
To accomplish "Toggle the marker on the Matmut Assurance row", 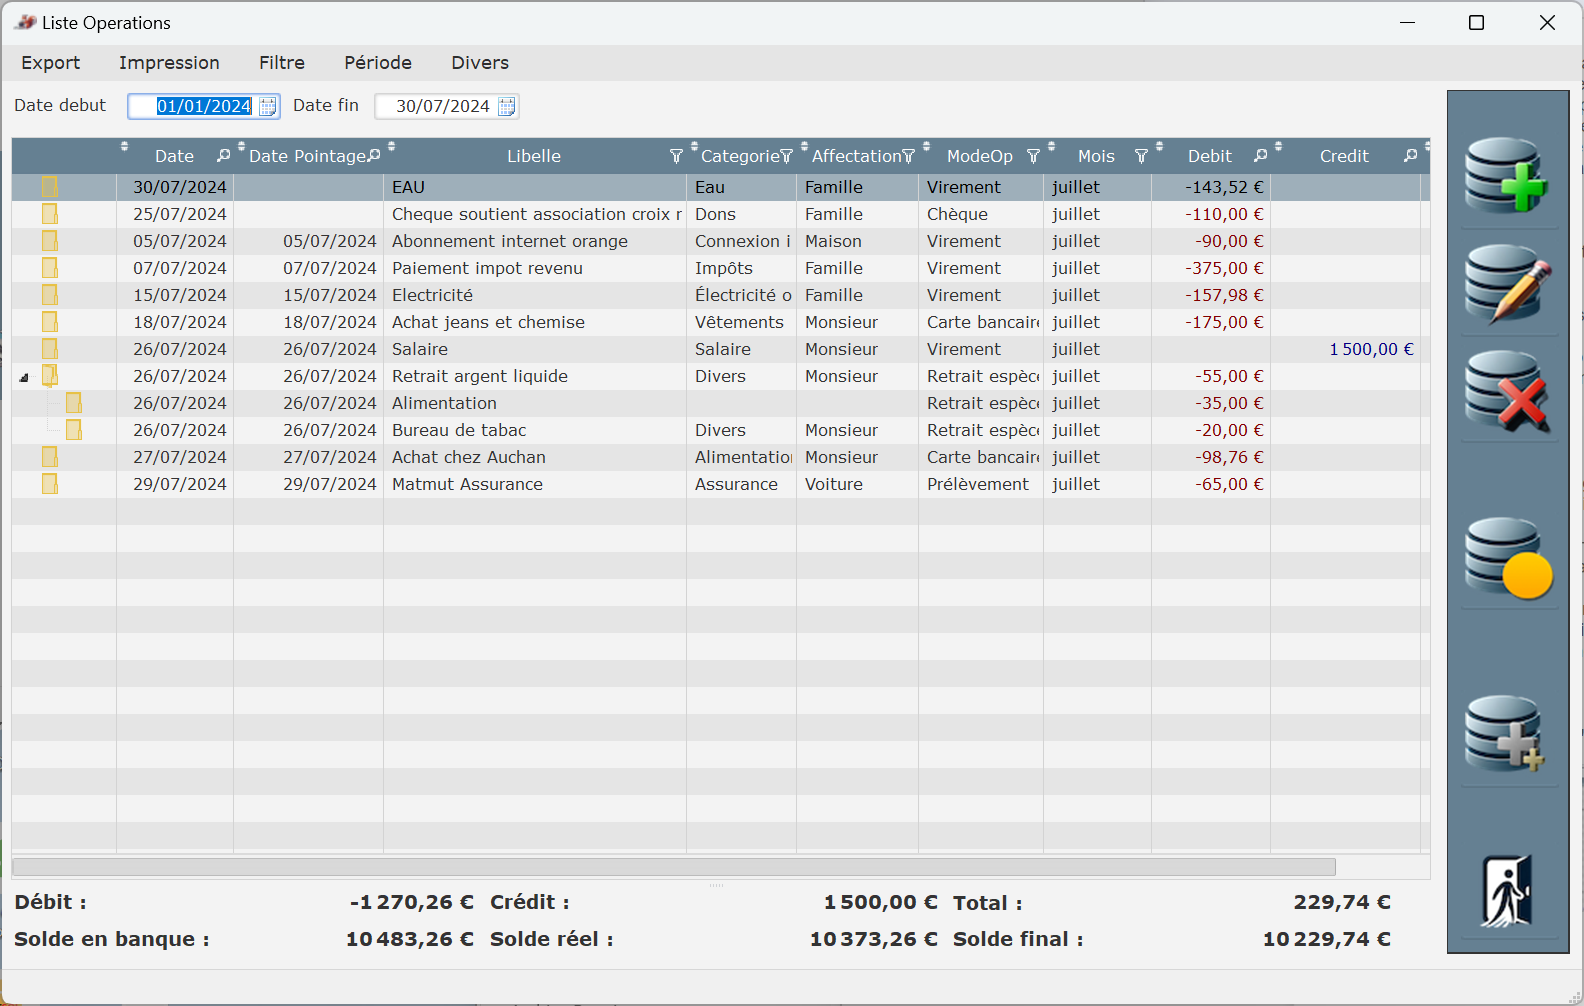I will pyautogui.click(x=49, y=484).
